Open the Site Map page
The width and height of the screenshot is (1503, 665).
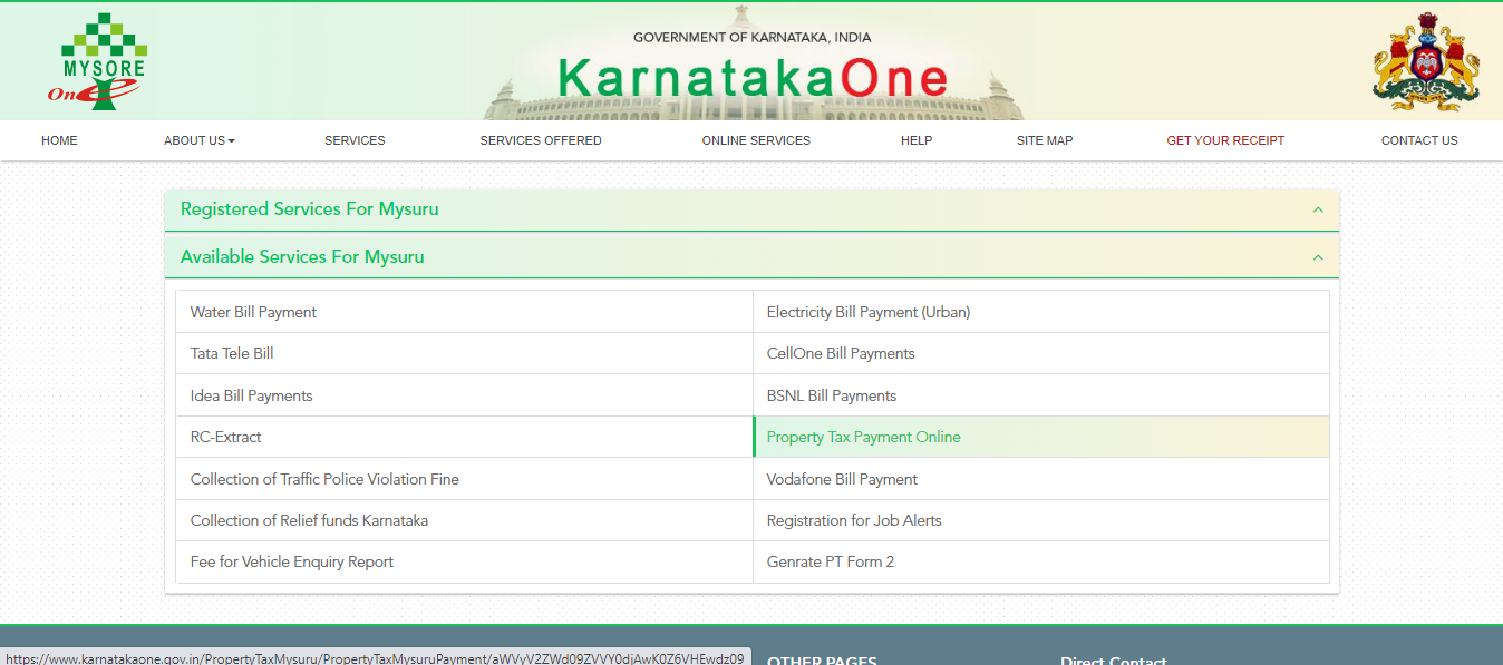pos(1044,140)
